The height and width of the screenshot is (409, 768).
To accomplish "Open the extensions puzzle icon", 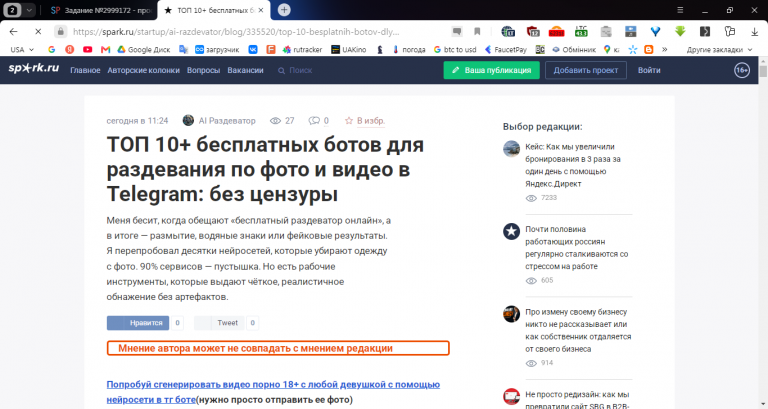I will pos(730,32).
